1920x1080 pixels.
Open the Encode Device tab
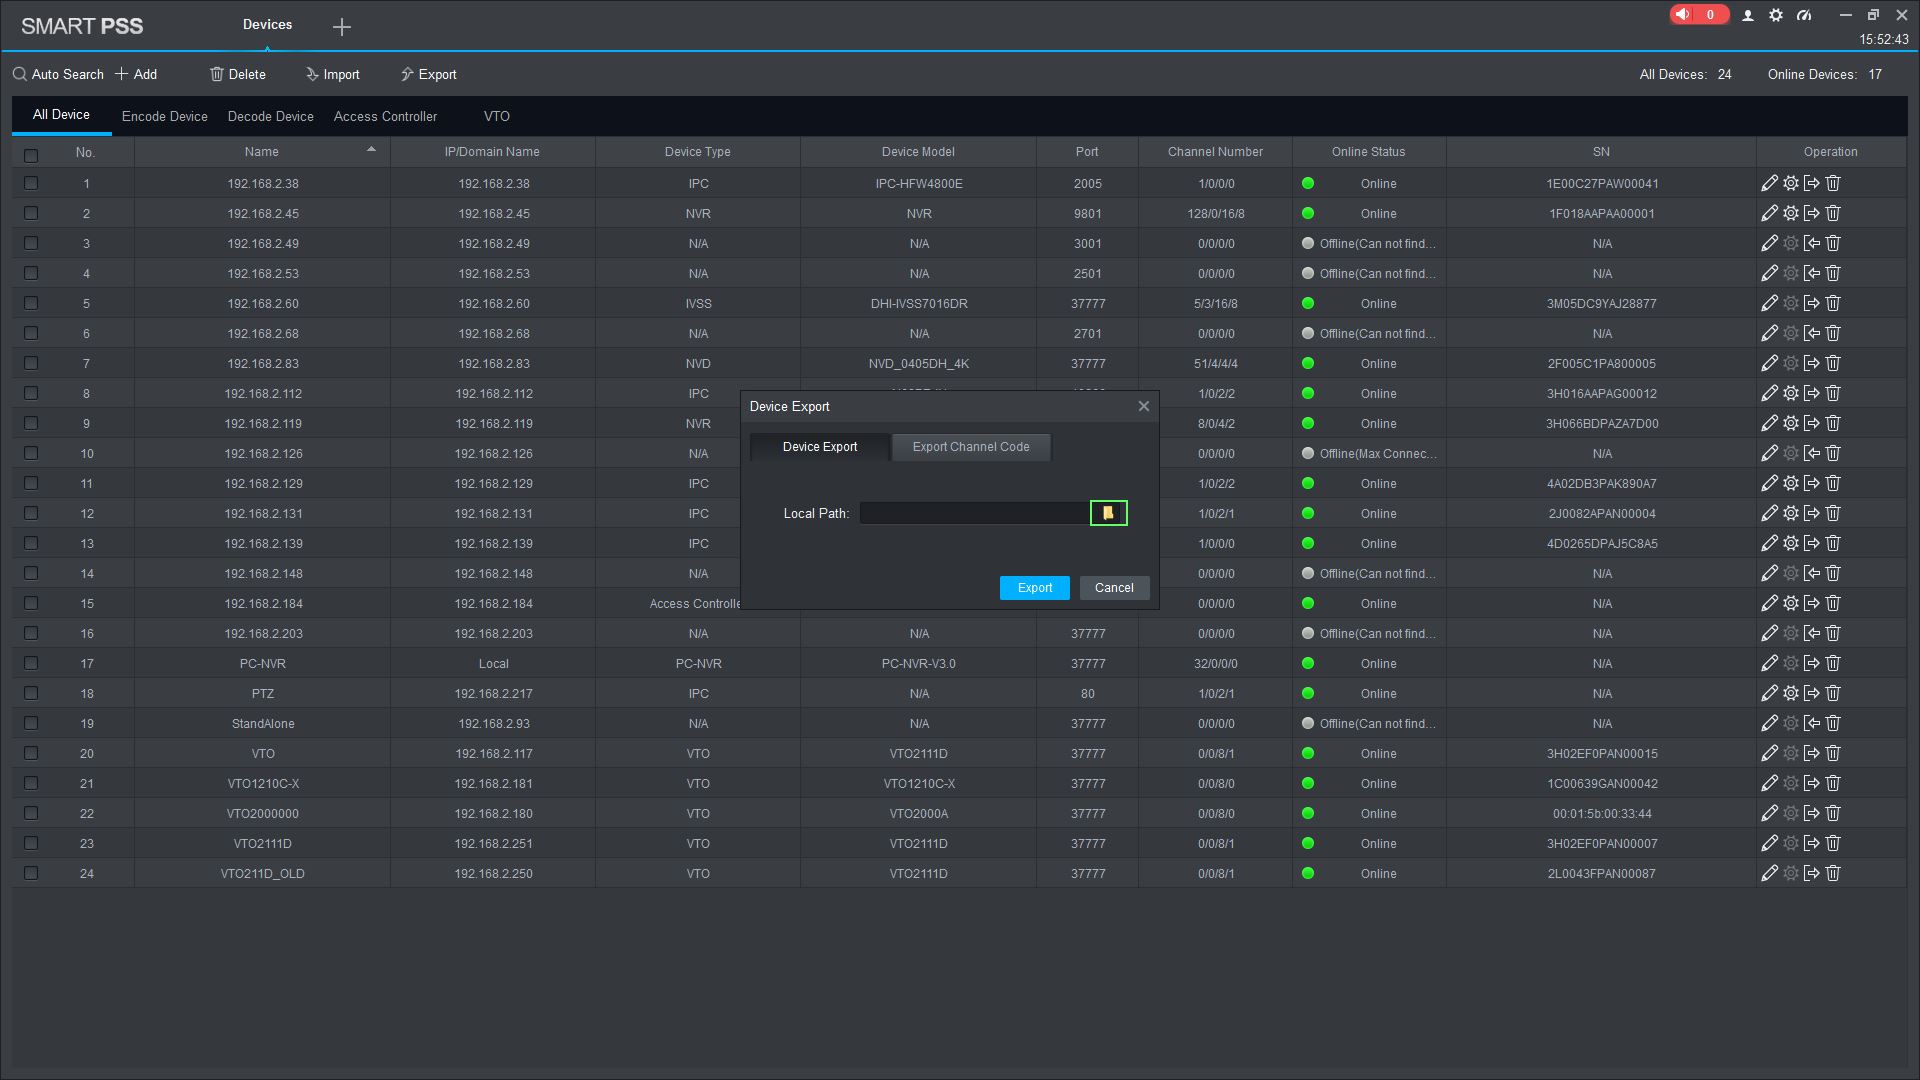(x=165, y=116)
